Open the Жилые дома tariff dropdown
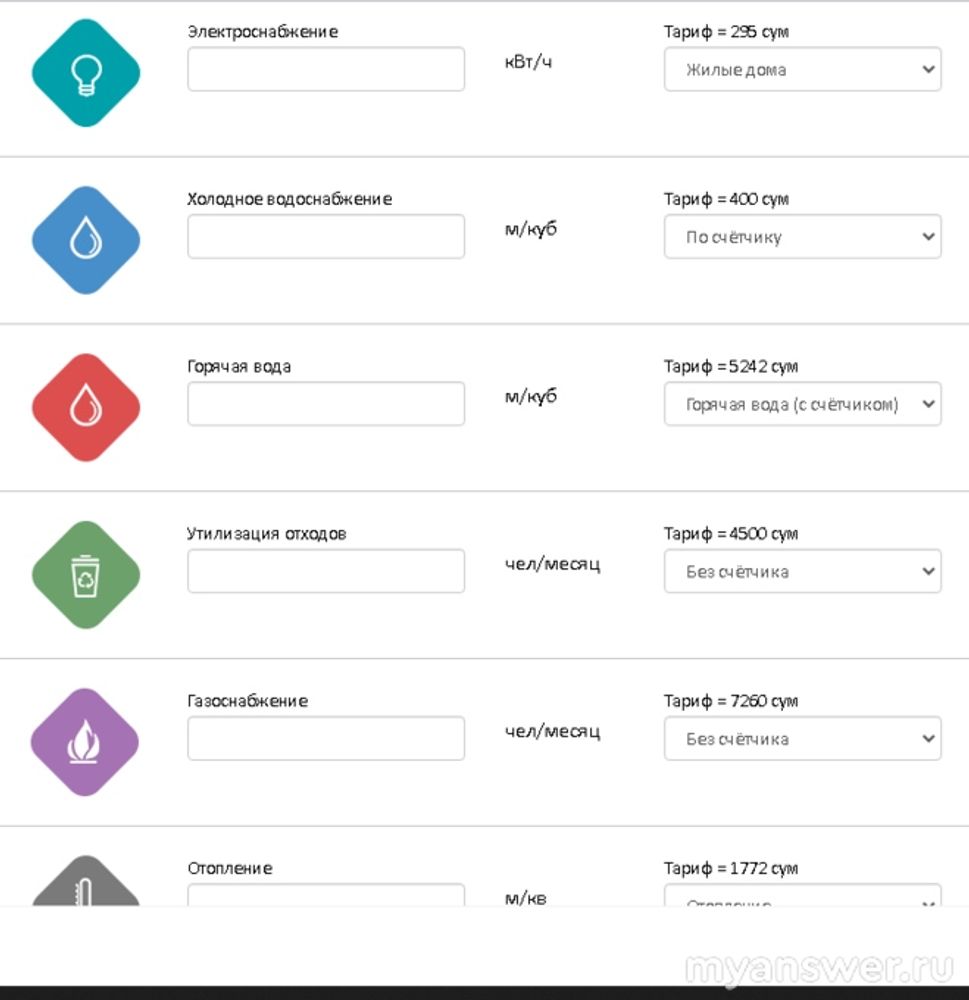 pos(802,70)
